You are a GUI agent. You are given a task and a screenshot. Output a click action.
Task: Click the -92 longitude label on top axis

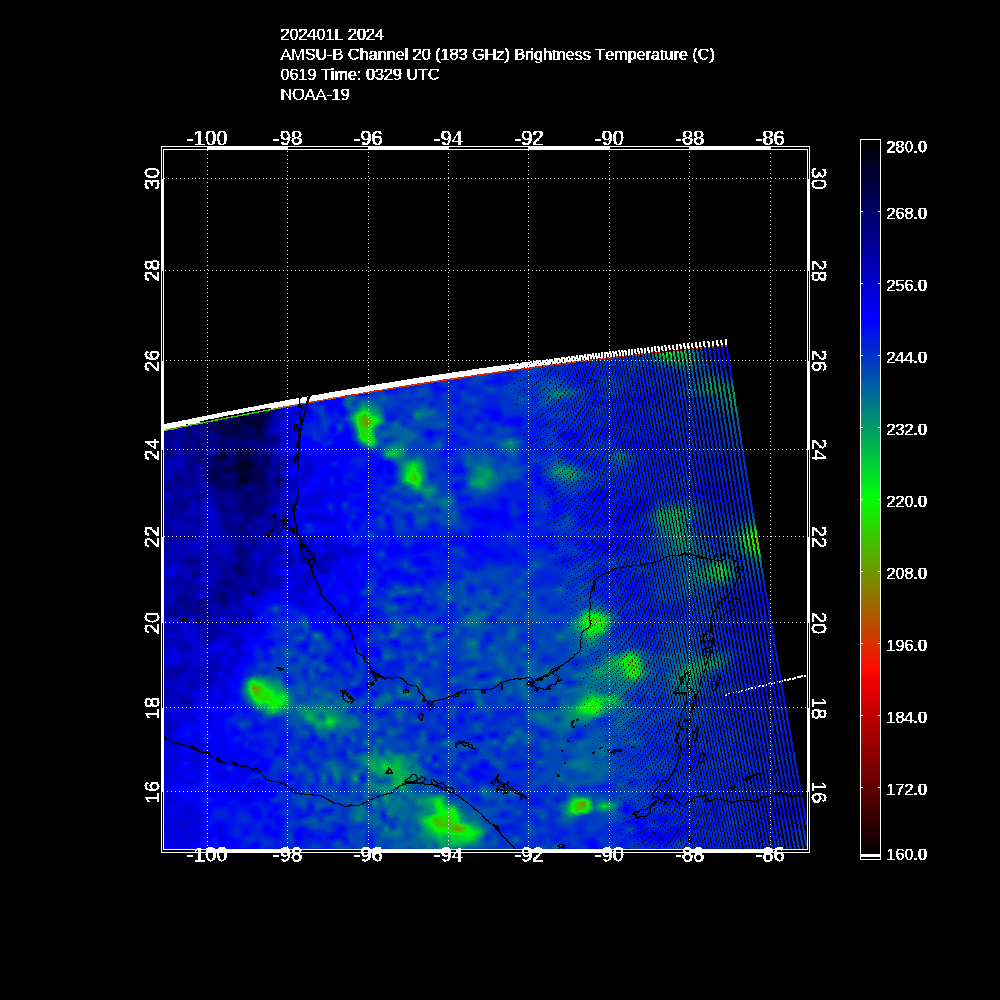tap(529, 138)
